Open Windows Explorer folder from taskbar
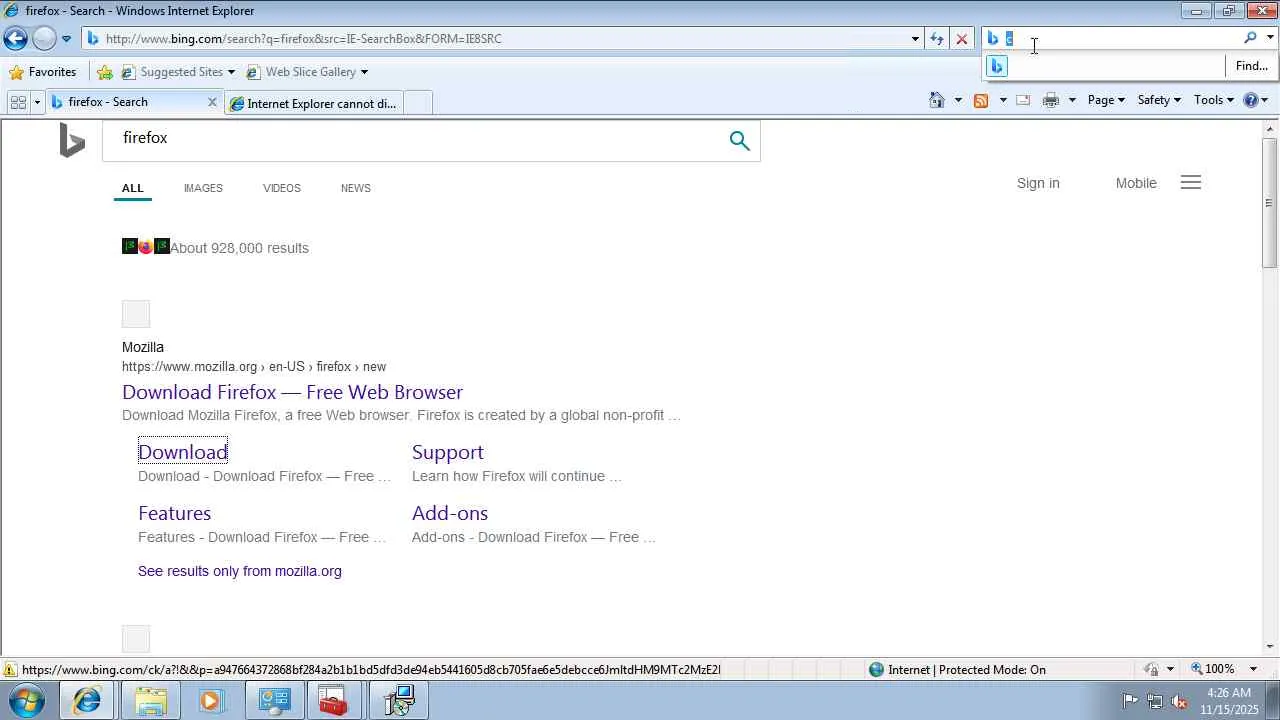 click(x=151, y=701)
